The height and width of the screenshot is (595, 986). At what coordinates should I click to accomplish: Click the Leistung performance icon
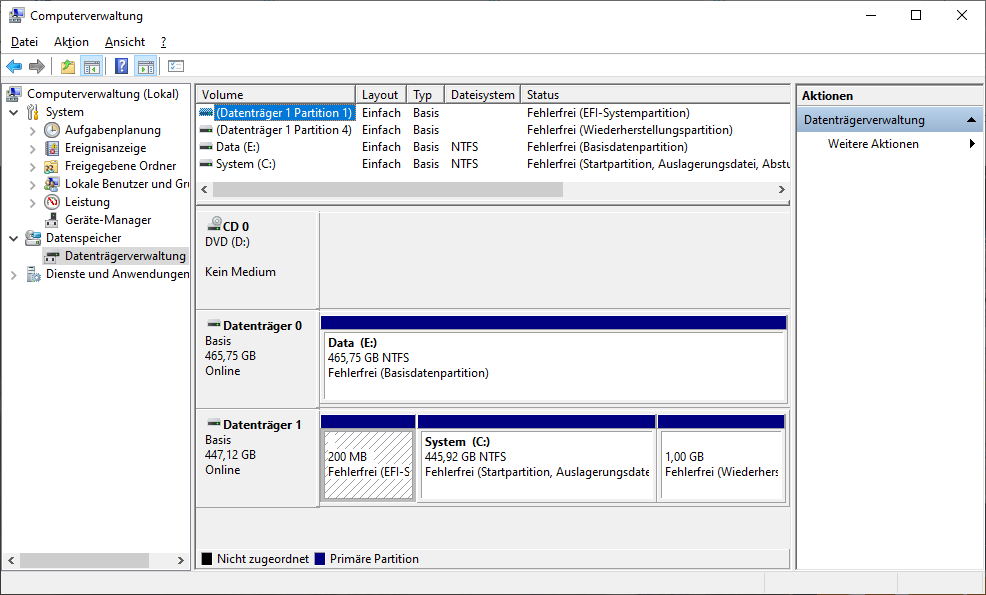coord(52,202)
